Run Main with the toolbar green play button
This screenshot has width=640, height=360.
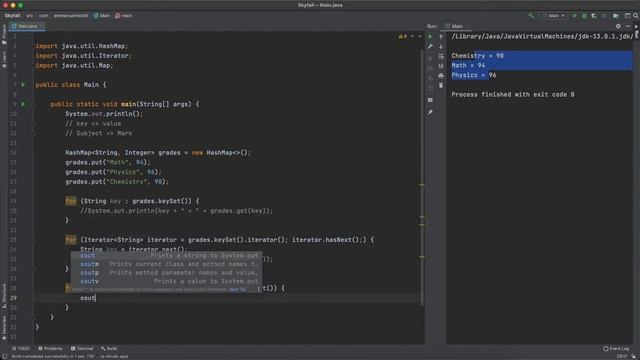575,16
